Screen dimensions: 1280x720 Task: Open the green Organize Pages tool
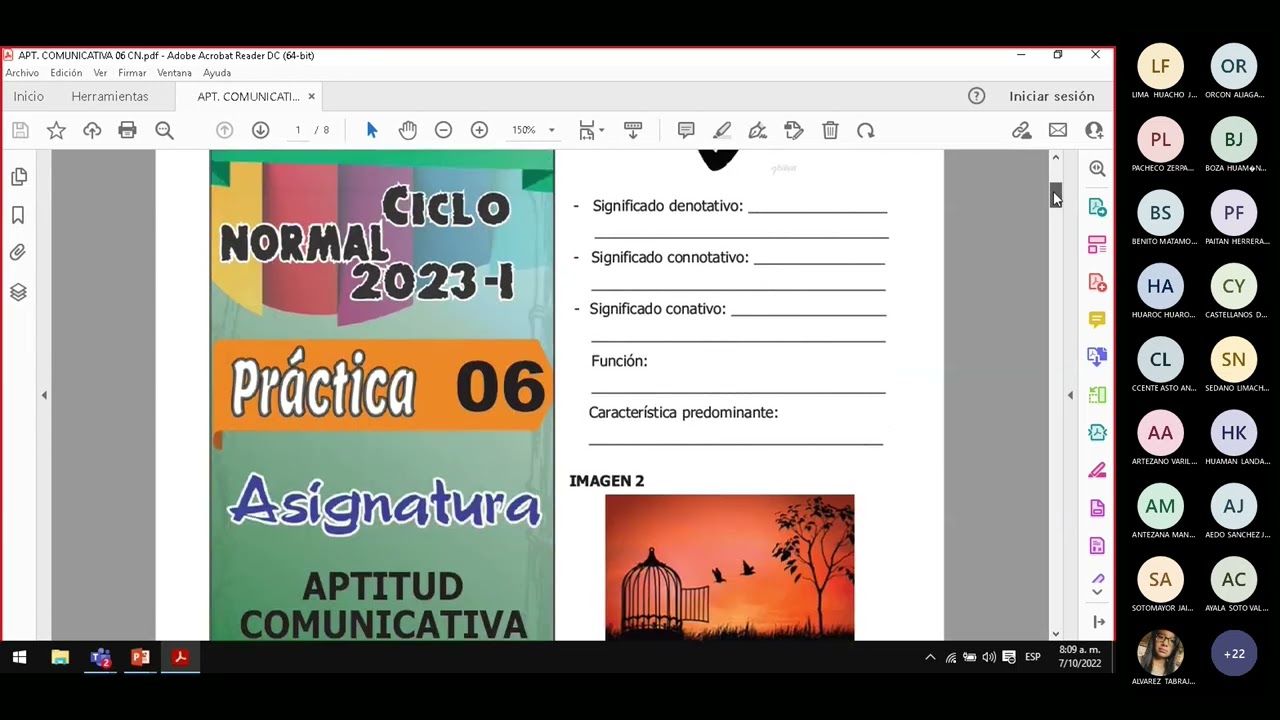click(x=1097, y=395)
